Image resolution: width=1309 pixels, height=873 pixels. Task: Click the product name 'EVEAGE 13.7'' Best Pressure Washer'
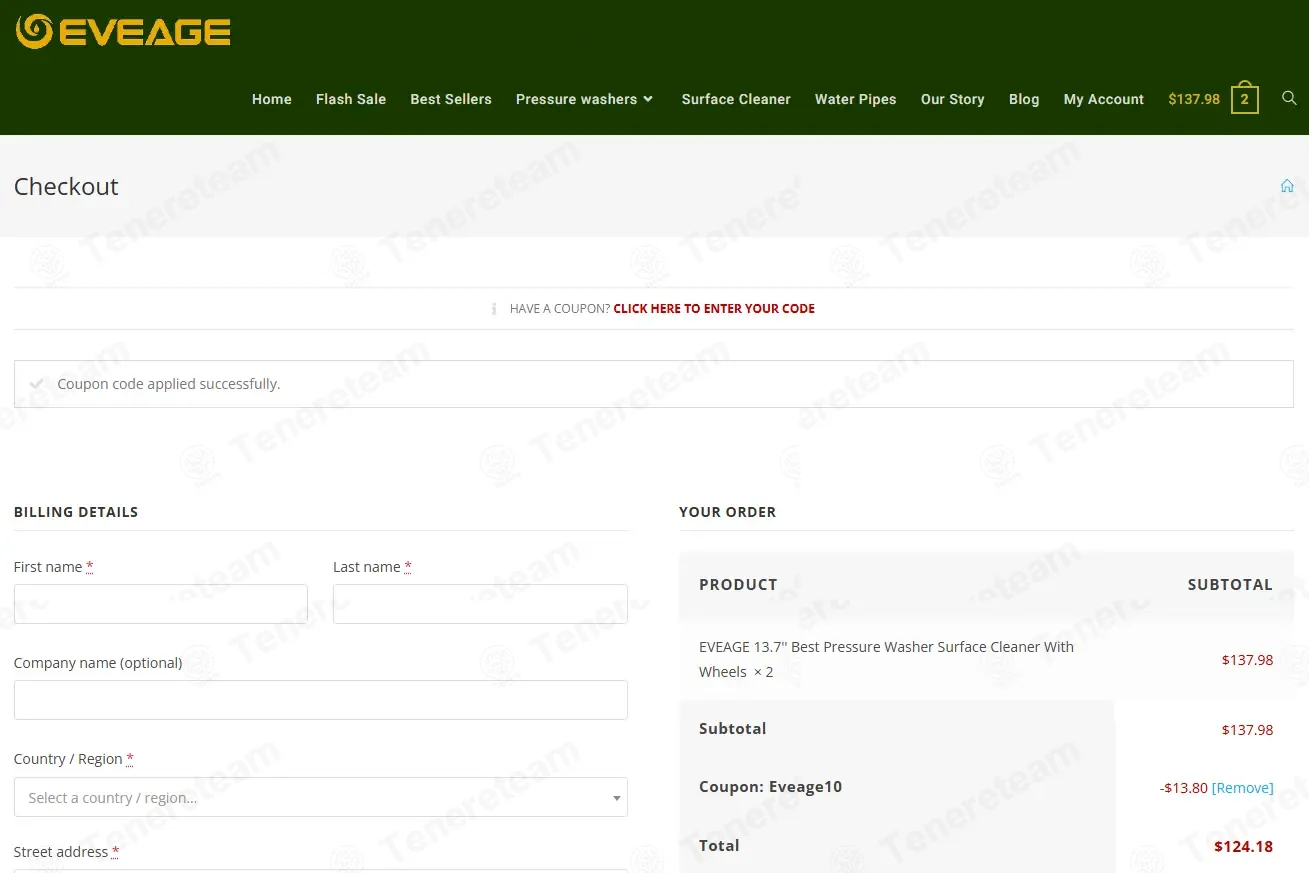click(886, 659)
